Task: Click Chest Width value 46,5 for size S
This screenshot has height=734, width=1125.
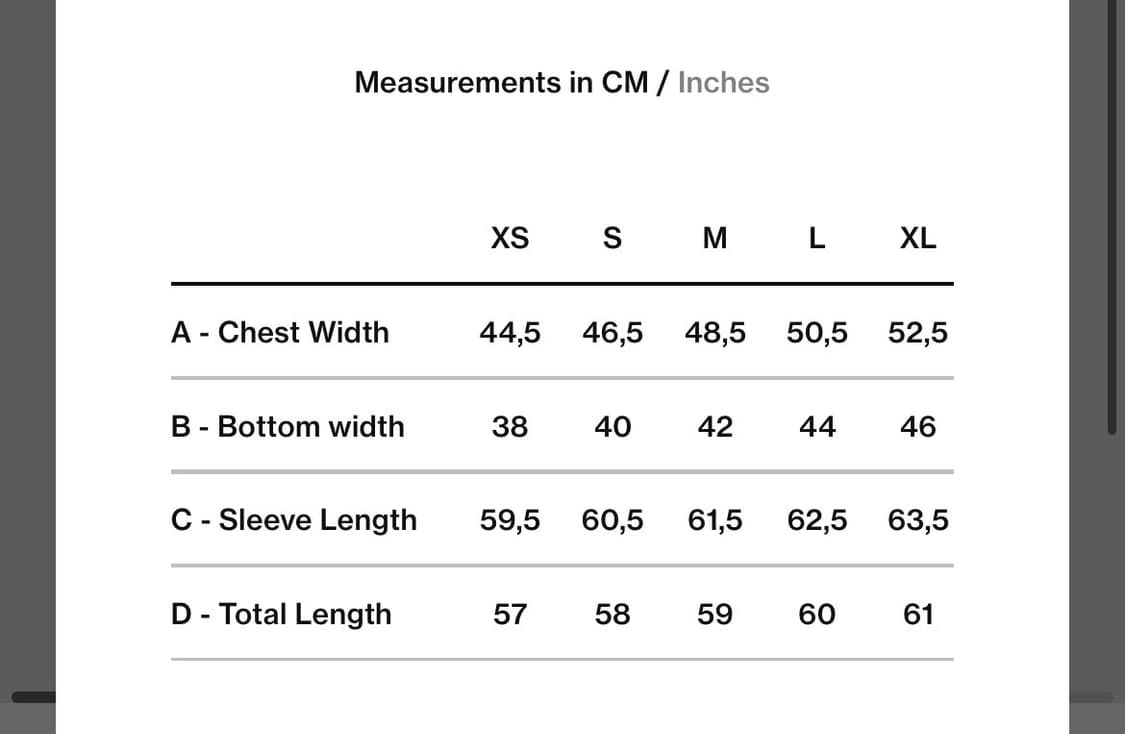Action: click(x=613, y=332)
